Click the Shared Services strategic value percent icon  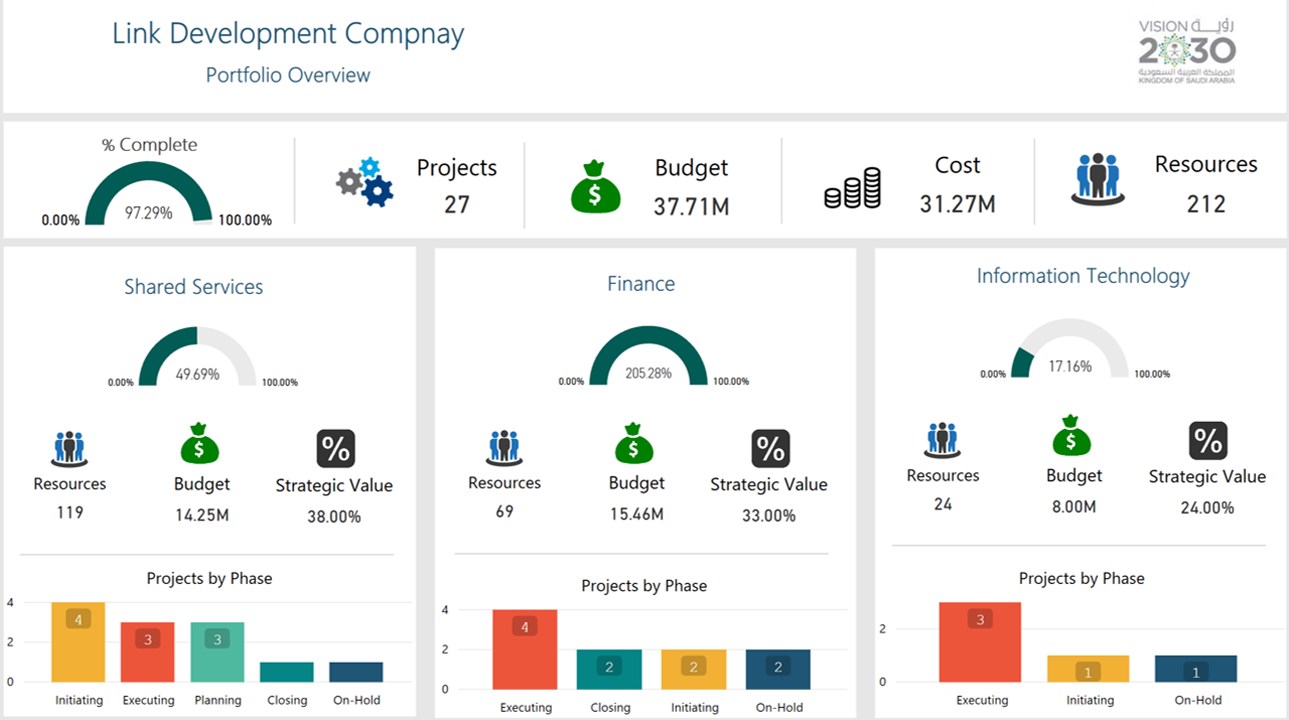coord(336,449)
